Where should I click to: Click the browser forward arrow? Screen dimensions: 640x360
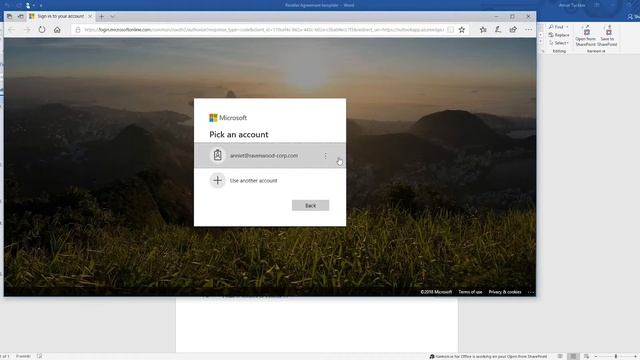click(27, 30)
